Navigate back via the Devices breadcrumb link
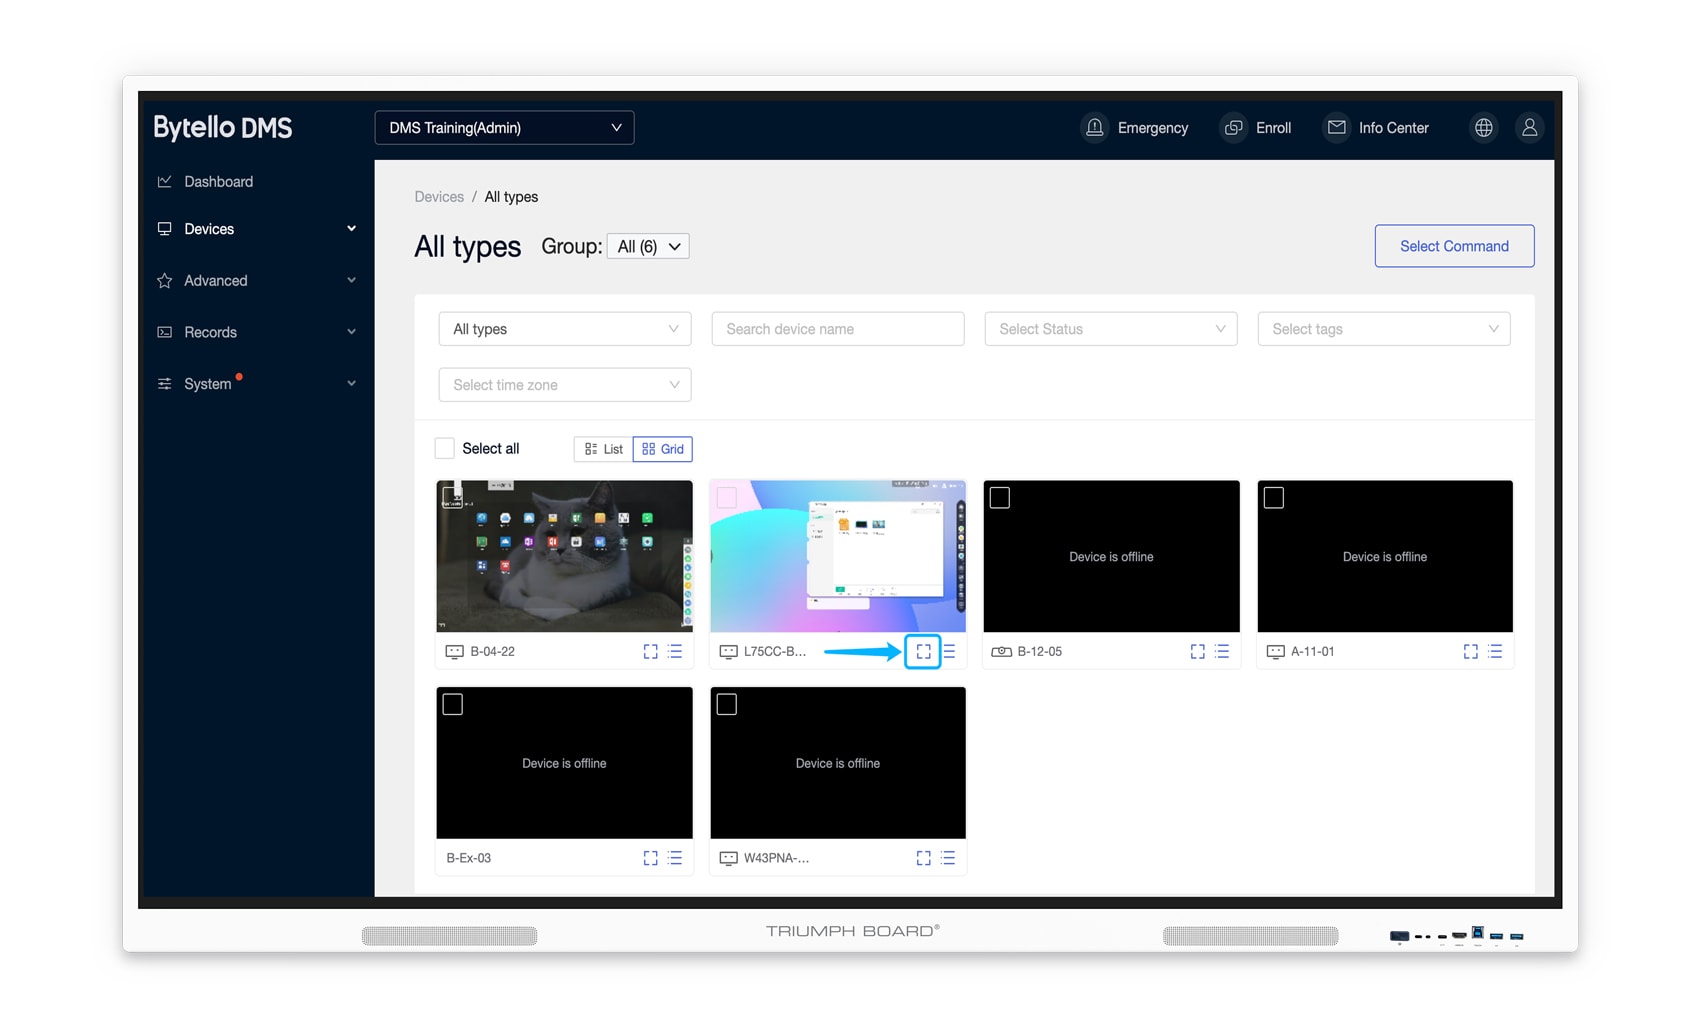The image size is (1700, 1023). [439, 197]
